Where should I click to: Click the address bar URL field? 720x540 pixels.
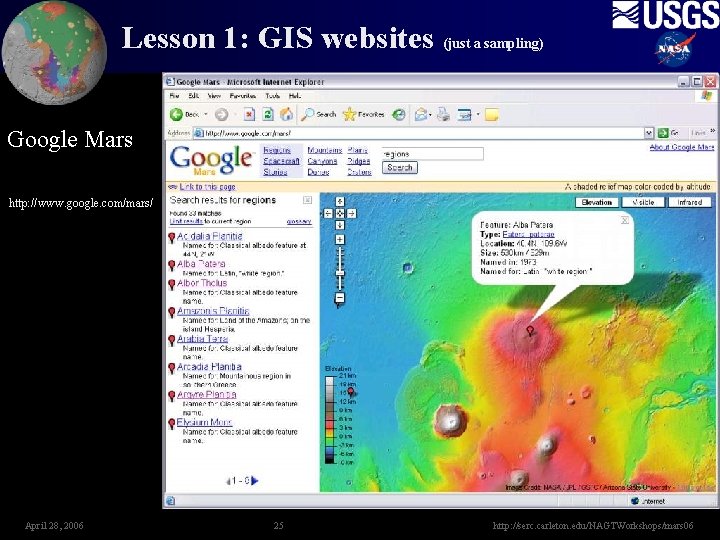(419, 133)
